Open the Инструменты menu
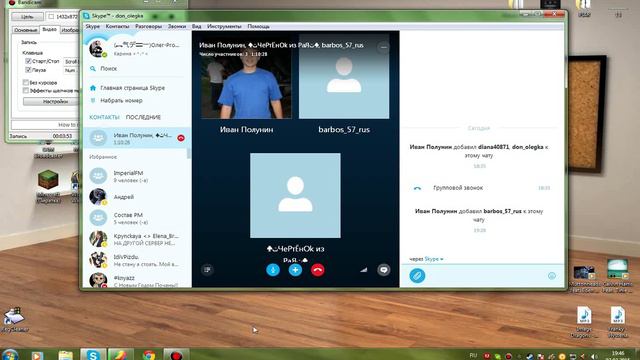 224,26
